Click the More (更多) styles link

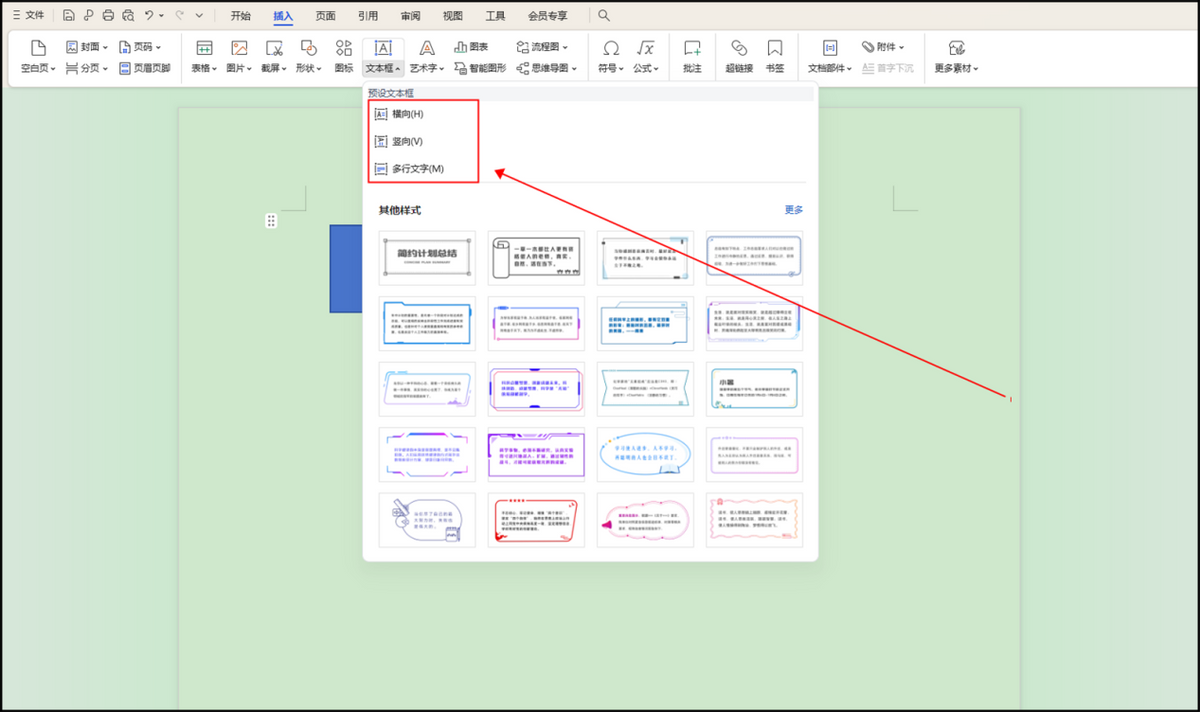(x=794, y=210)
